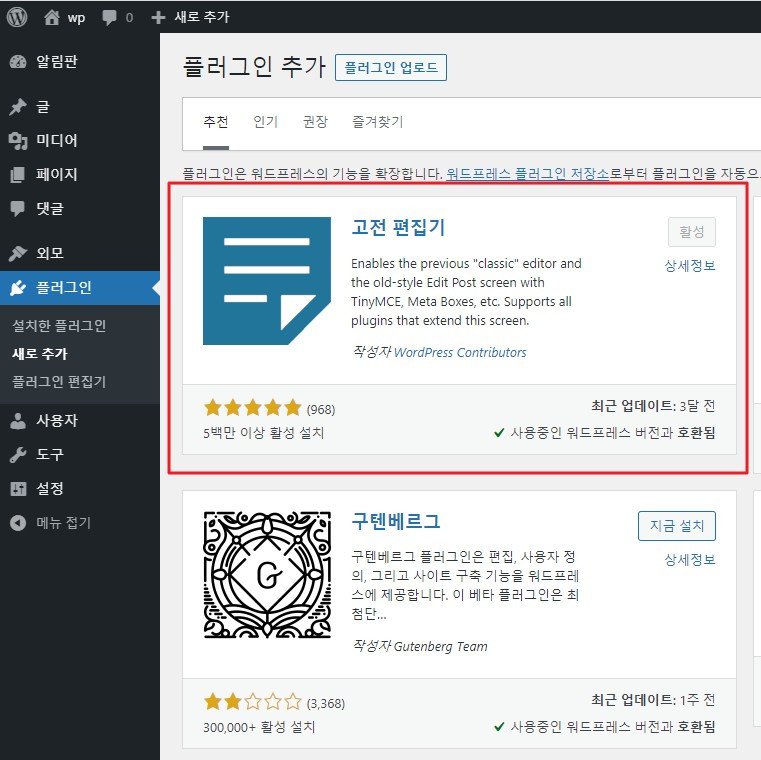Click the 고전 편집기 plugin thumbnail
Screen dimensions: 761x760
point(267,281)
